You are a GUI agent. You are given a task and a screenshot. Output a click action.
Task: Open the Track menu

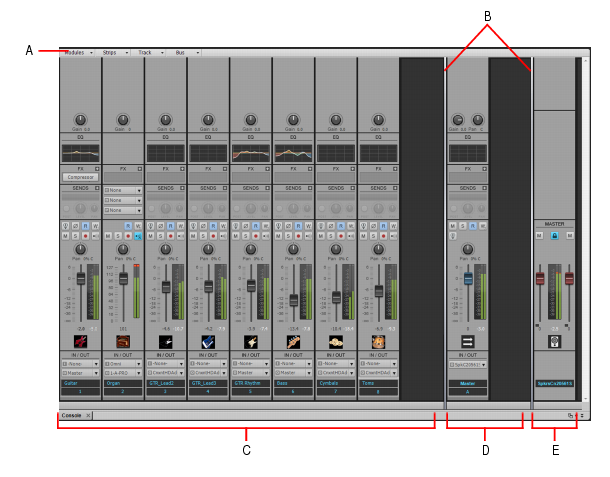(x=150, y=53)
